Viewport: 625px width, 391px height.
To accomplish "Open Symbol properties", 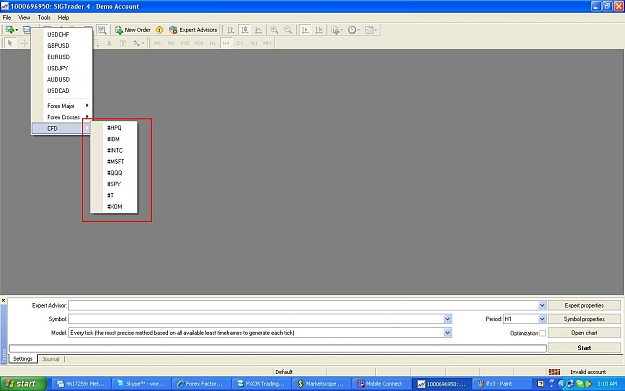I will [x=584, y=319].
